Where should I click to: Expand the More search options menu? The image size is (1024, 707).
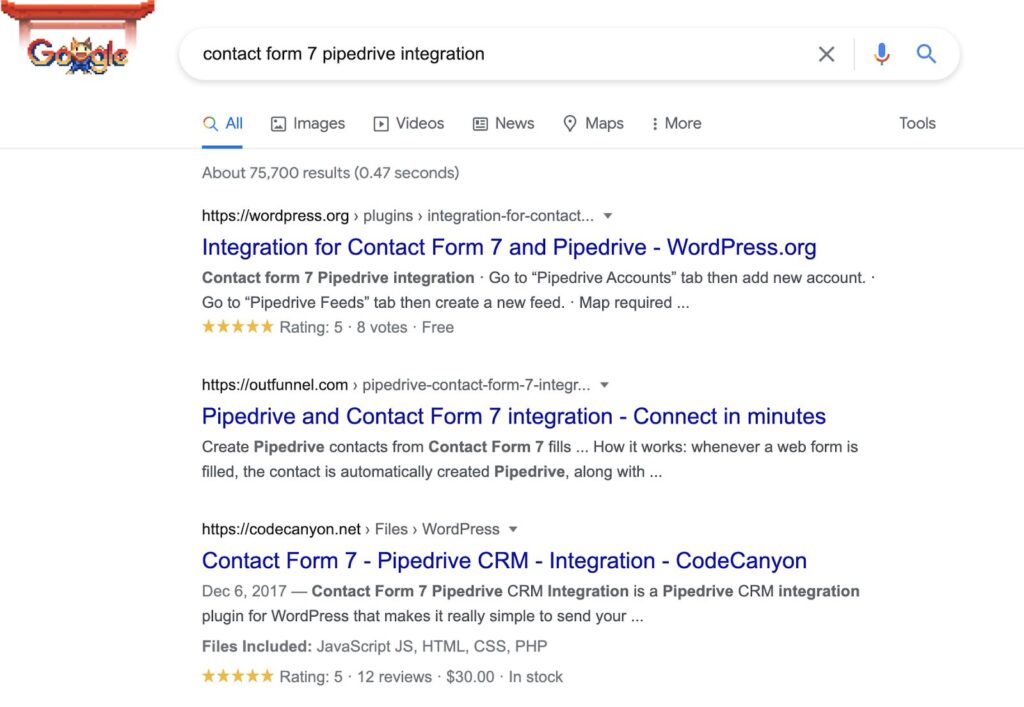point(676,123)
